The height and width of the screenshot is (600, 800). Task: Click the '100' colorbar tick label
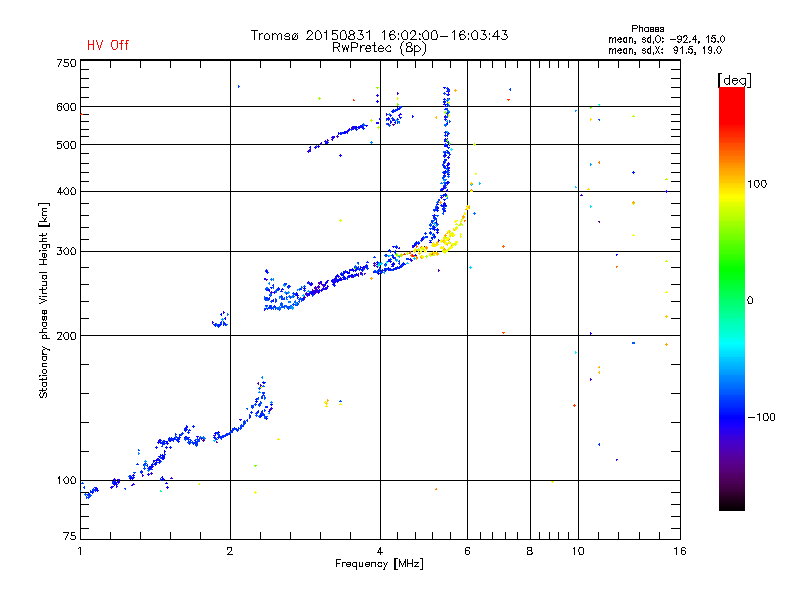pyautogui.click(x=757, y=184)
